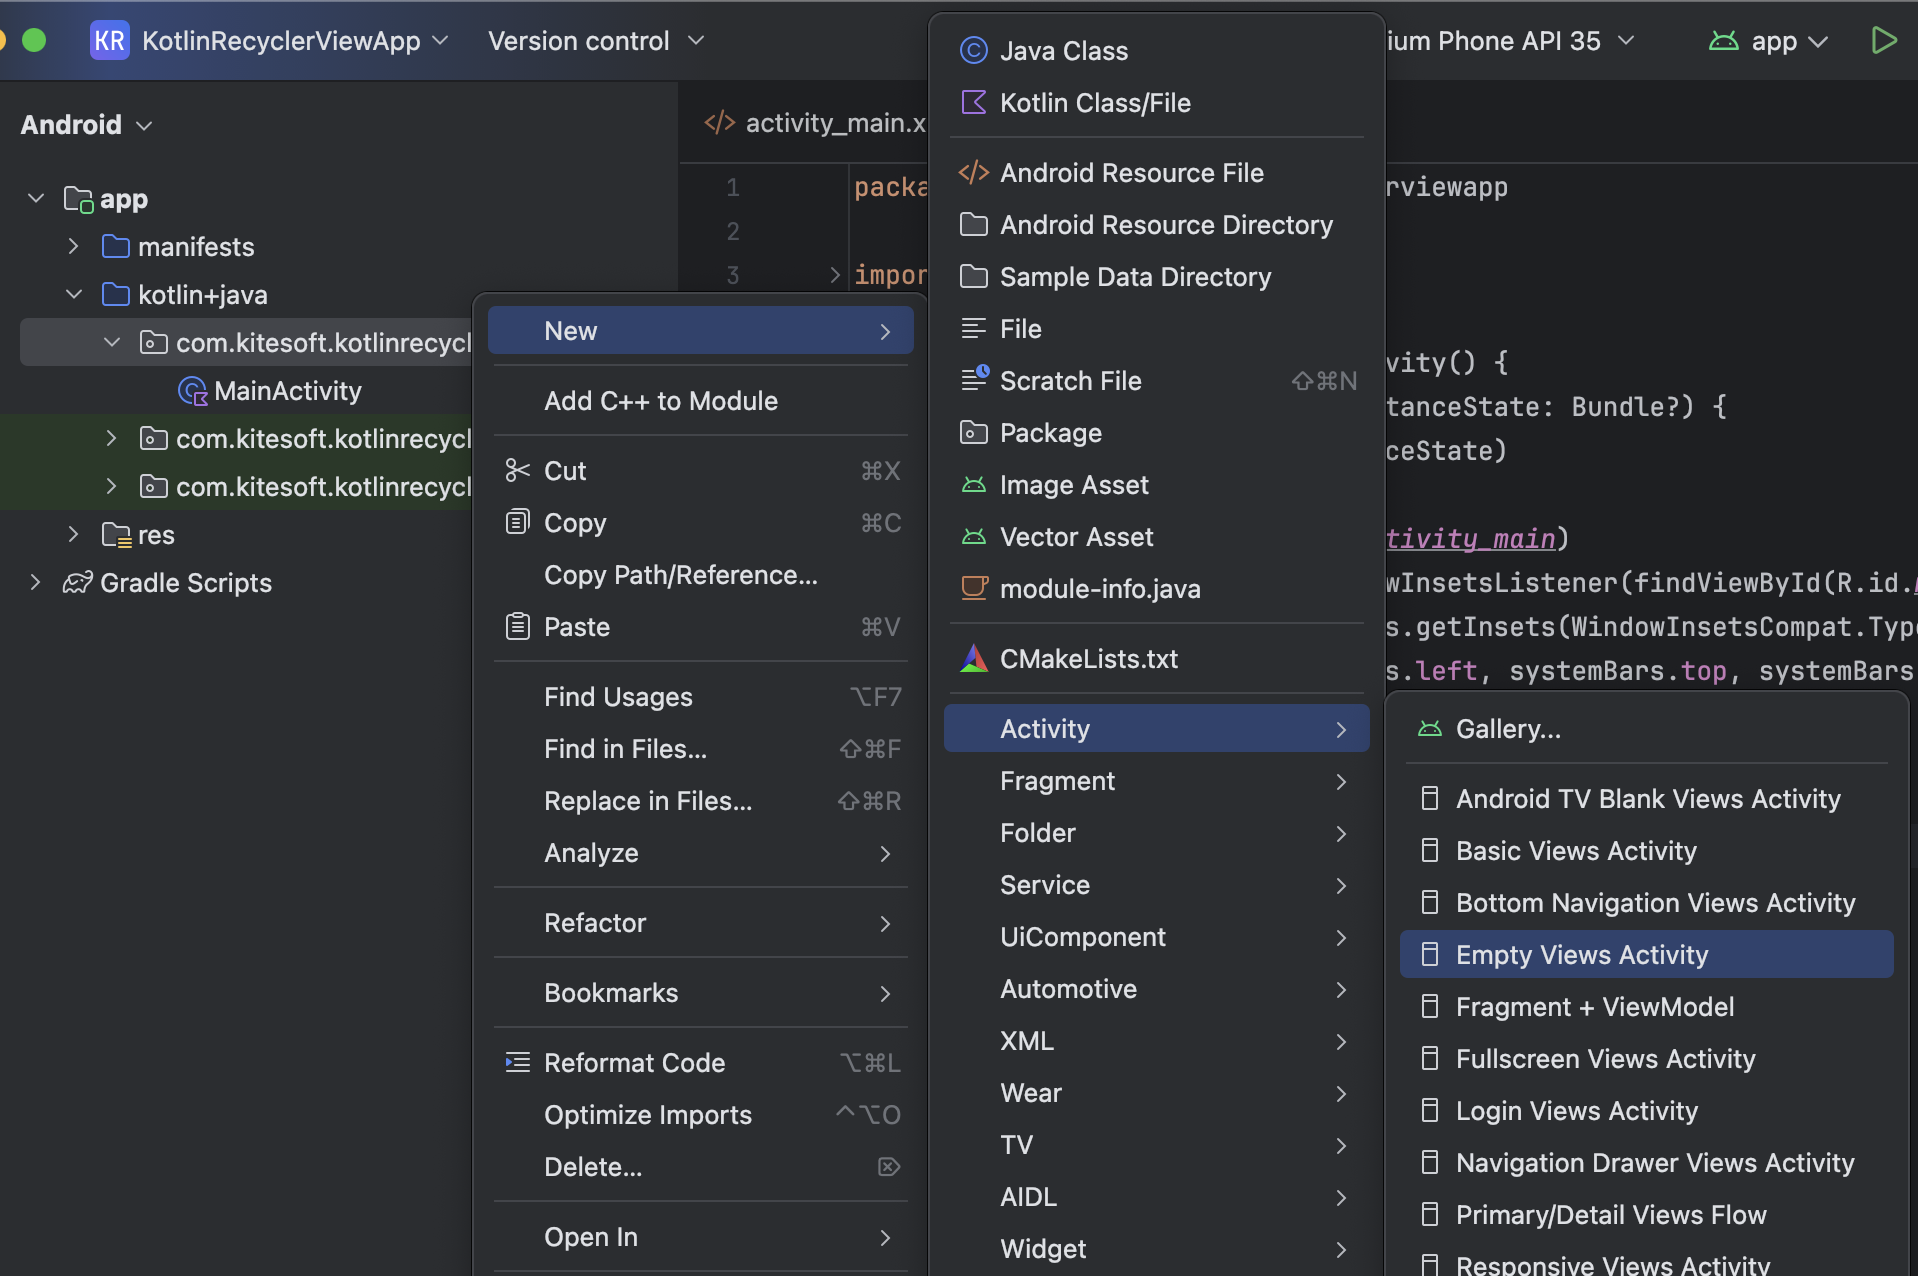The image size is (1918, 1276).
Task: Select Find Usages menu entry
Action: pyautogui.click(x=700, y=697)
